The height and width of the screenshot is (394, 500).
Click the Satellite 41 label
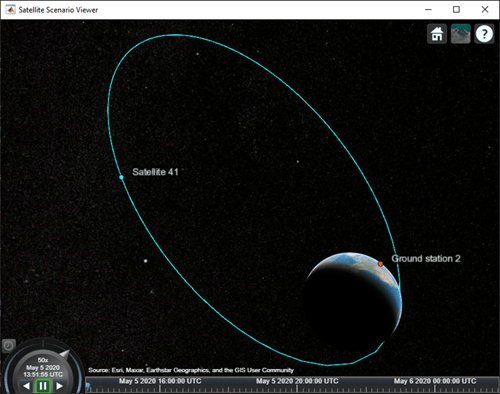(x=155, y=172)
